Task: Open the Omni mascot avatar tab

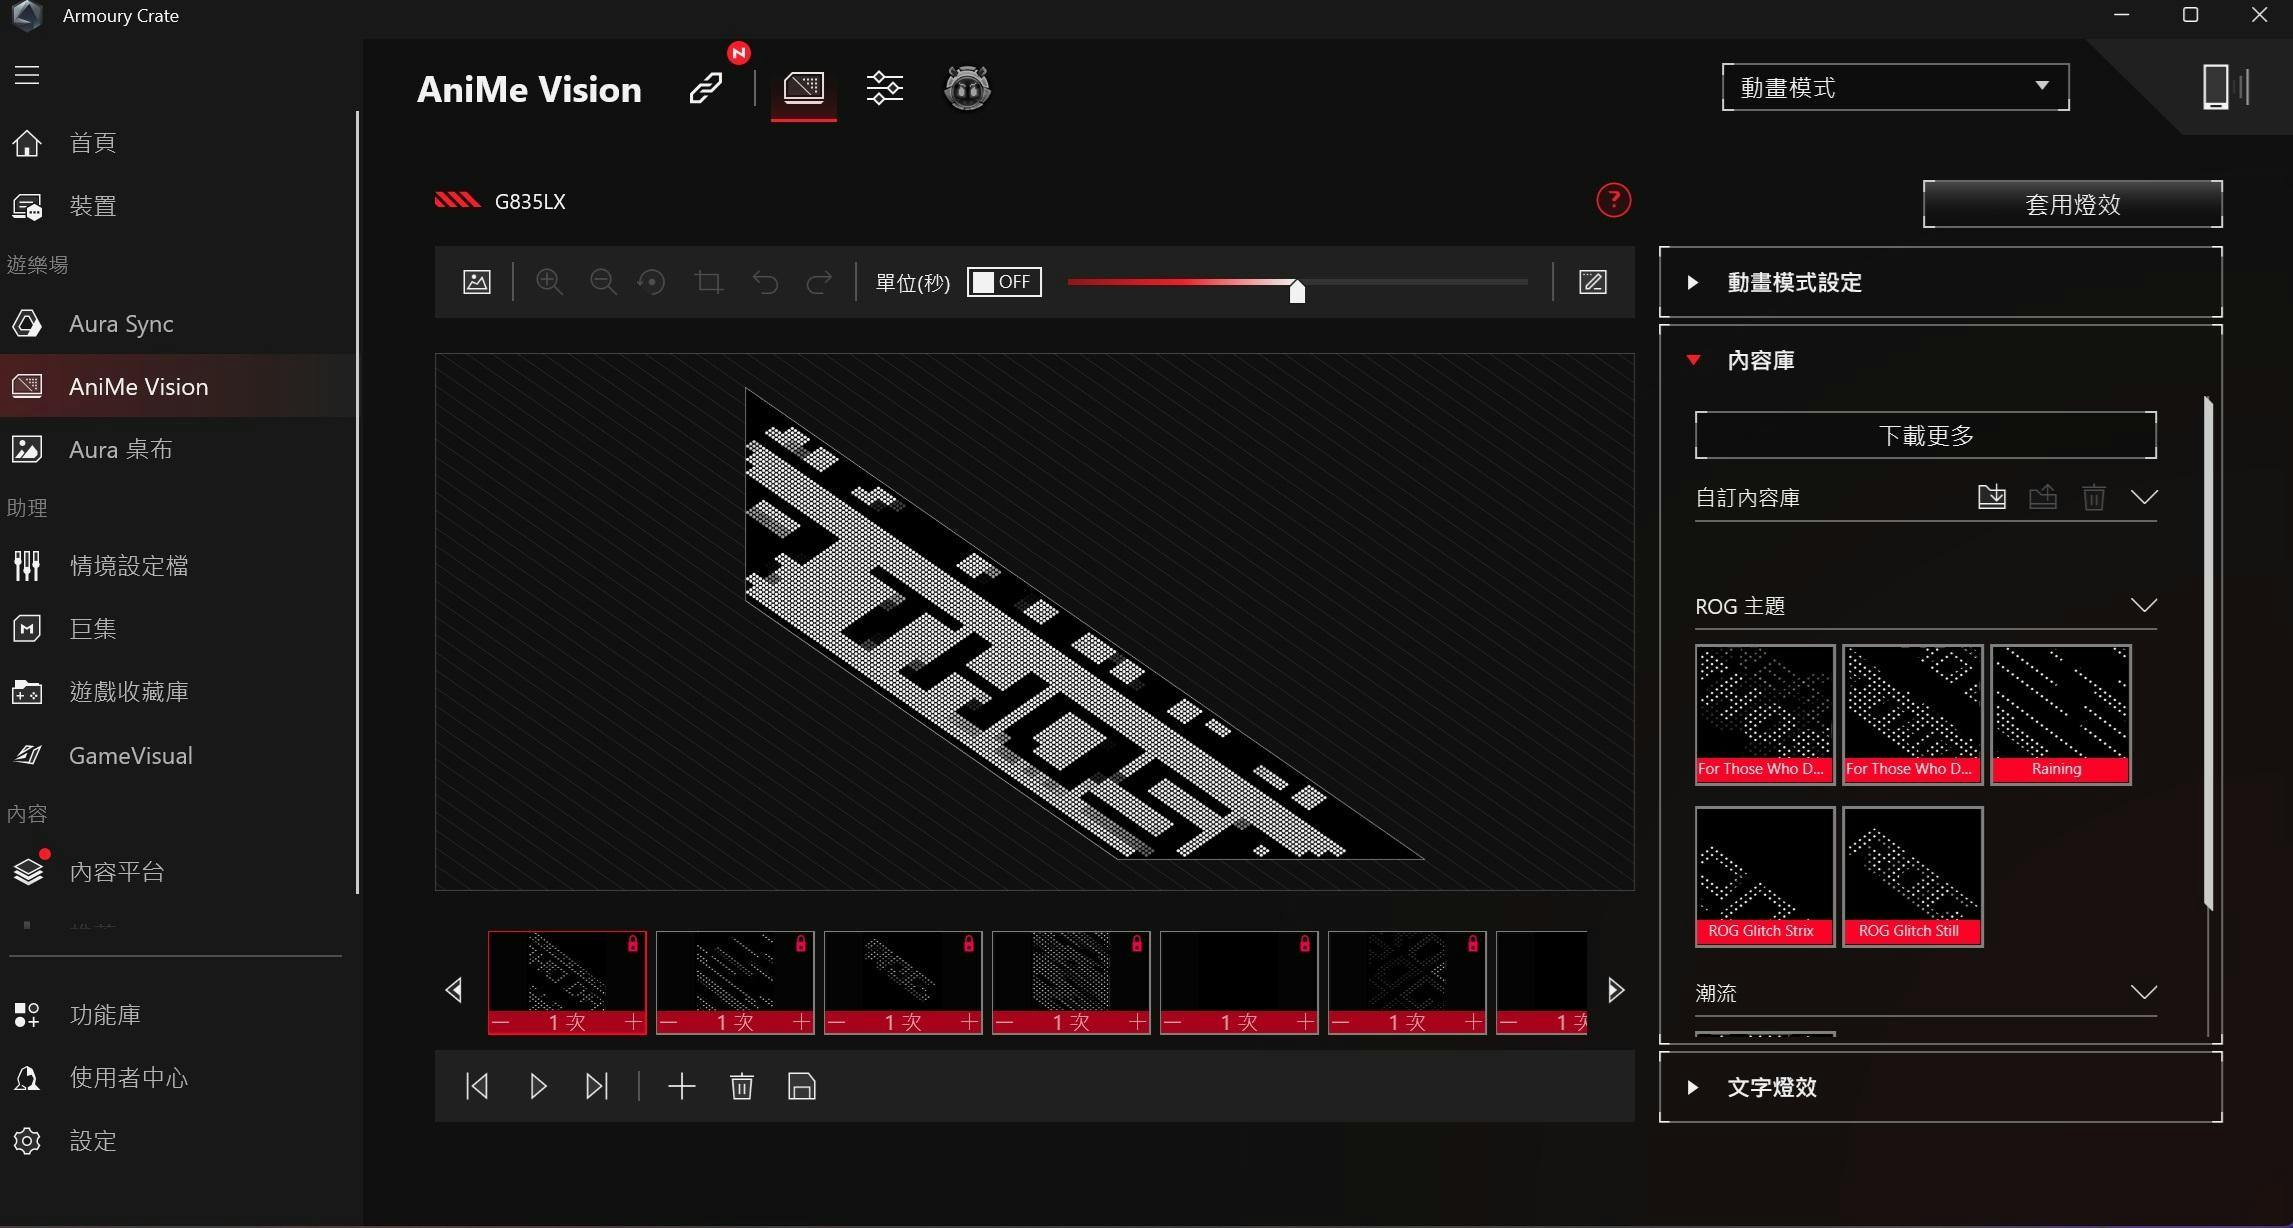Action: click(967, 88)
